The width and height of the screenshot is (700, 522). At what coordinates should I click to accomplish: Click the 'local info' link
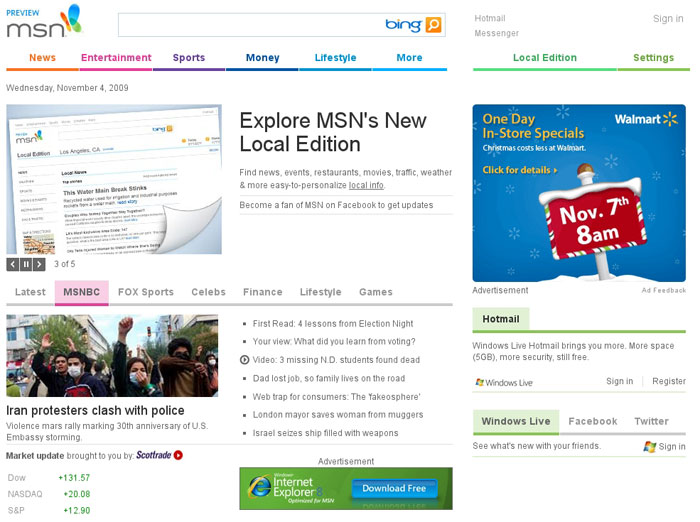click(366, 185)
